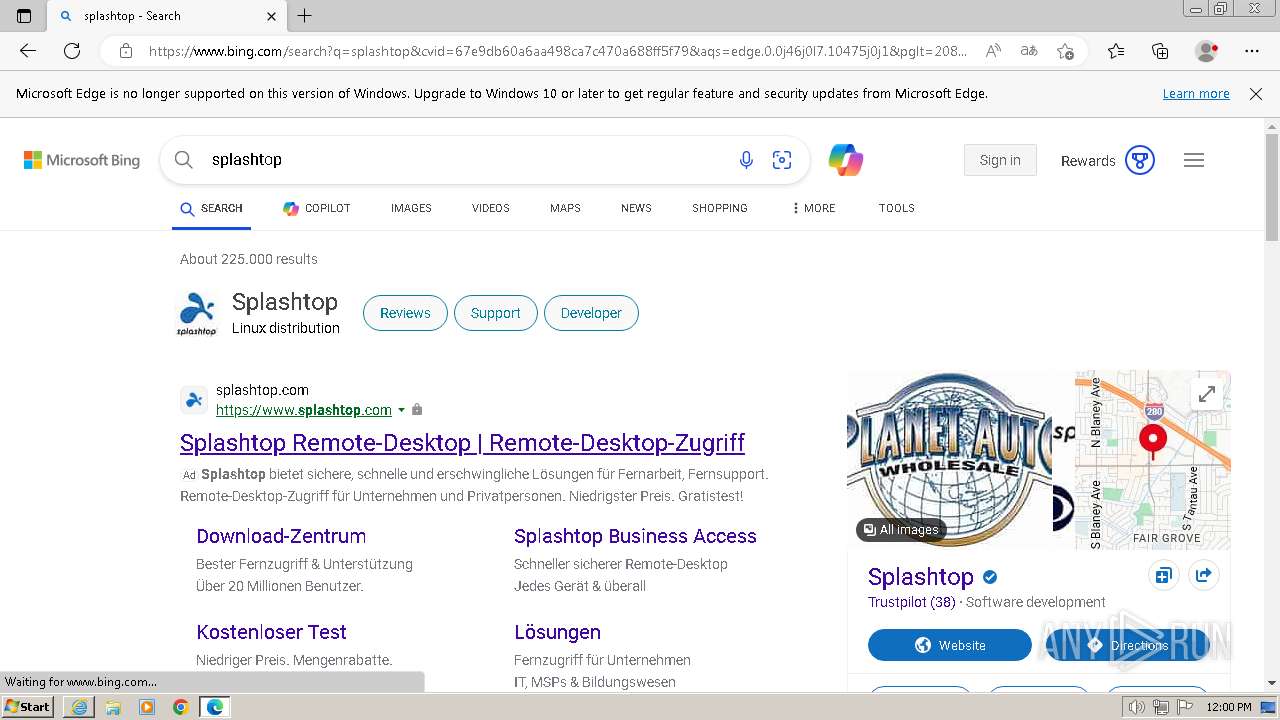Click the Splashtop logo thumbnail
The image size is (1280, 720).
[197, 313]
